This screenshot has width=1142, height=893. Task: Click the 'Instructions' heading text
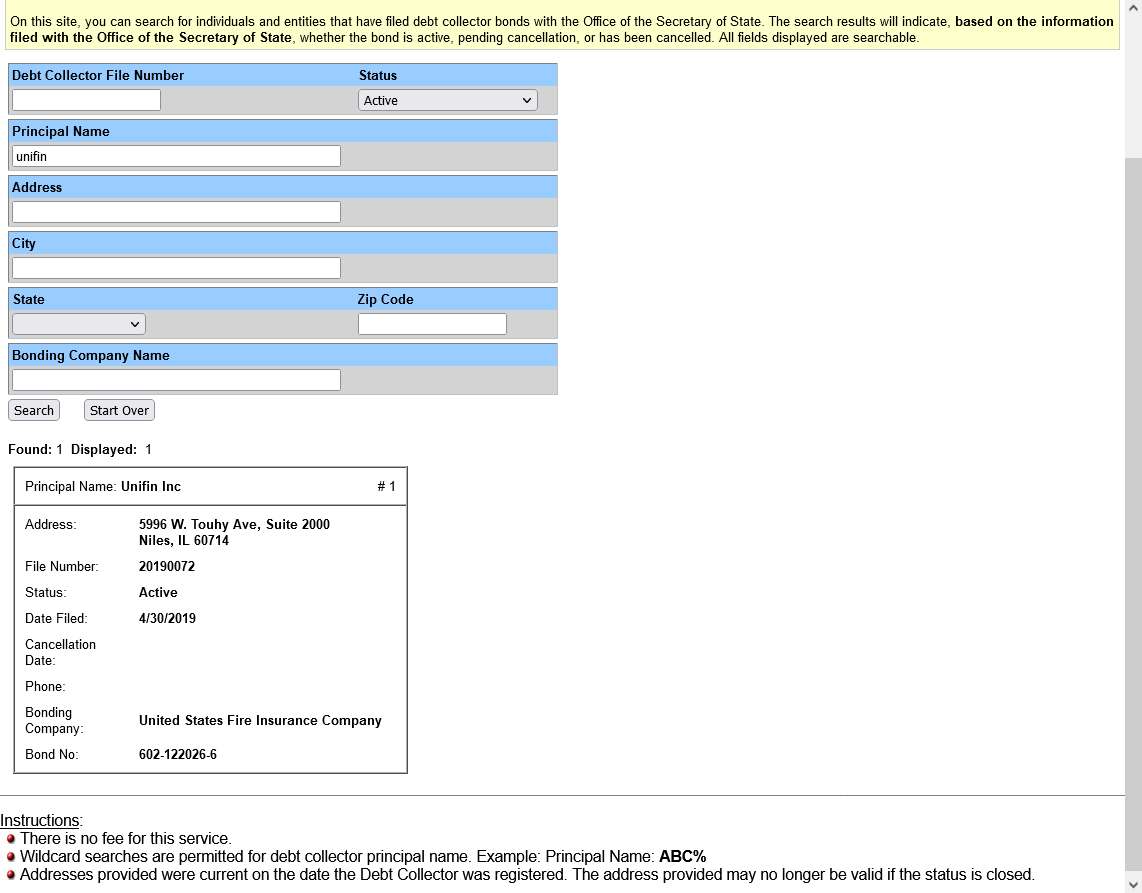(x=40, y=821)
